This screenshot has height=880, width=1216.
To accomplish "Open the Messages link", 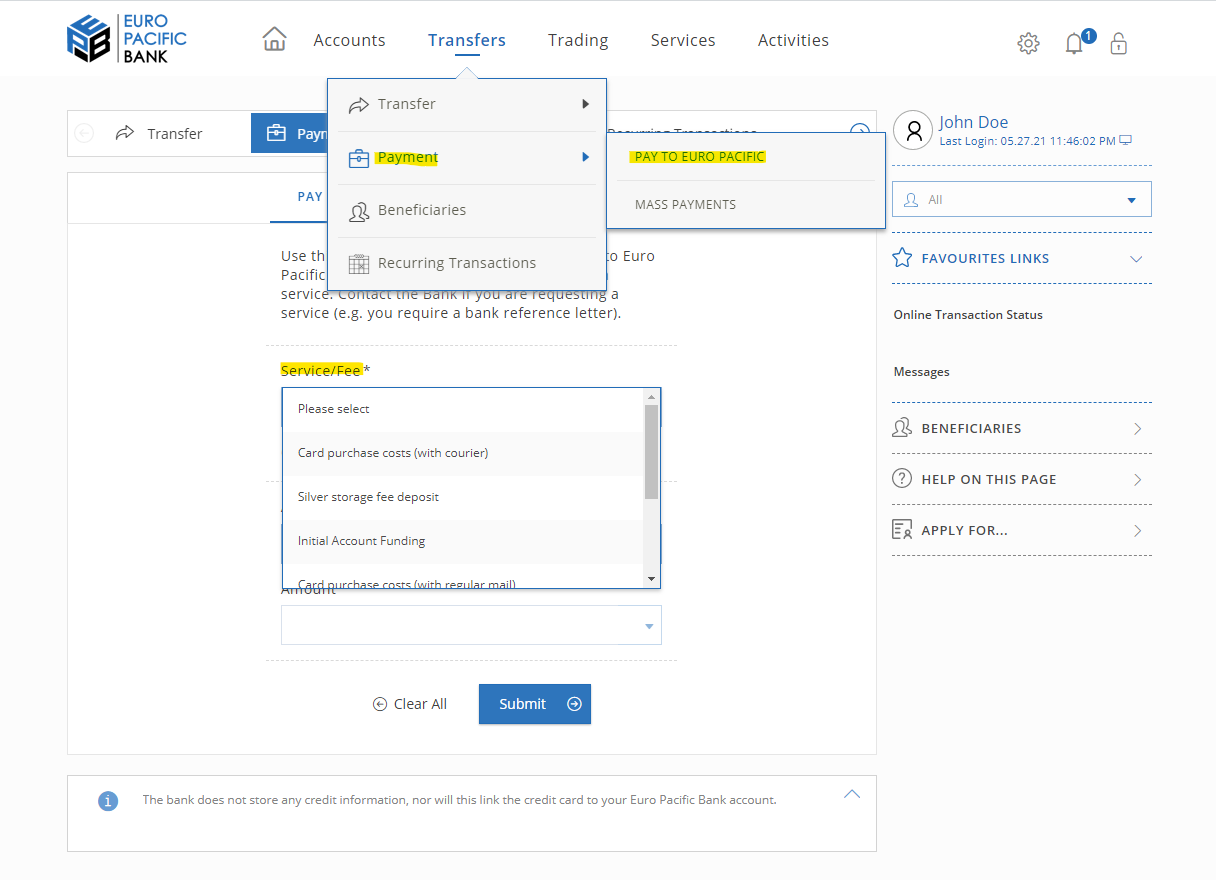I will click(921, 372).
